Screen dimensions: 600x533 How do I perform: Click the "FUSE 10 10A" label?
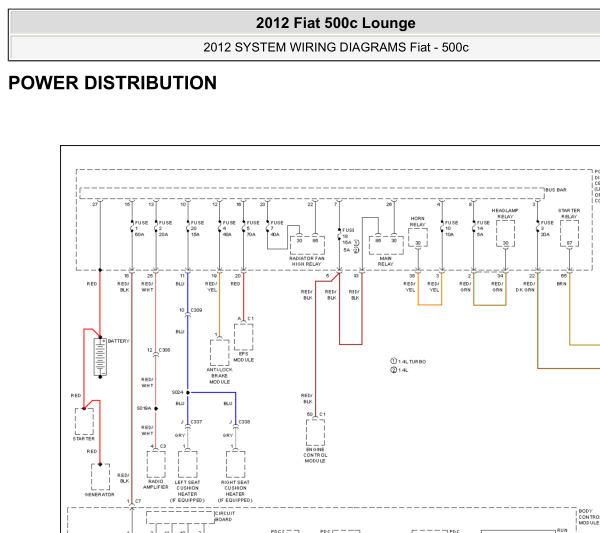point(451,228)
